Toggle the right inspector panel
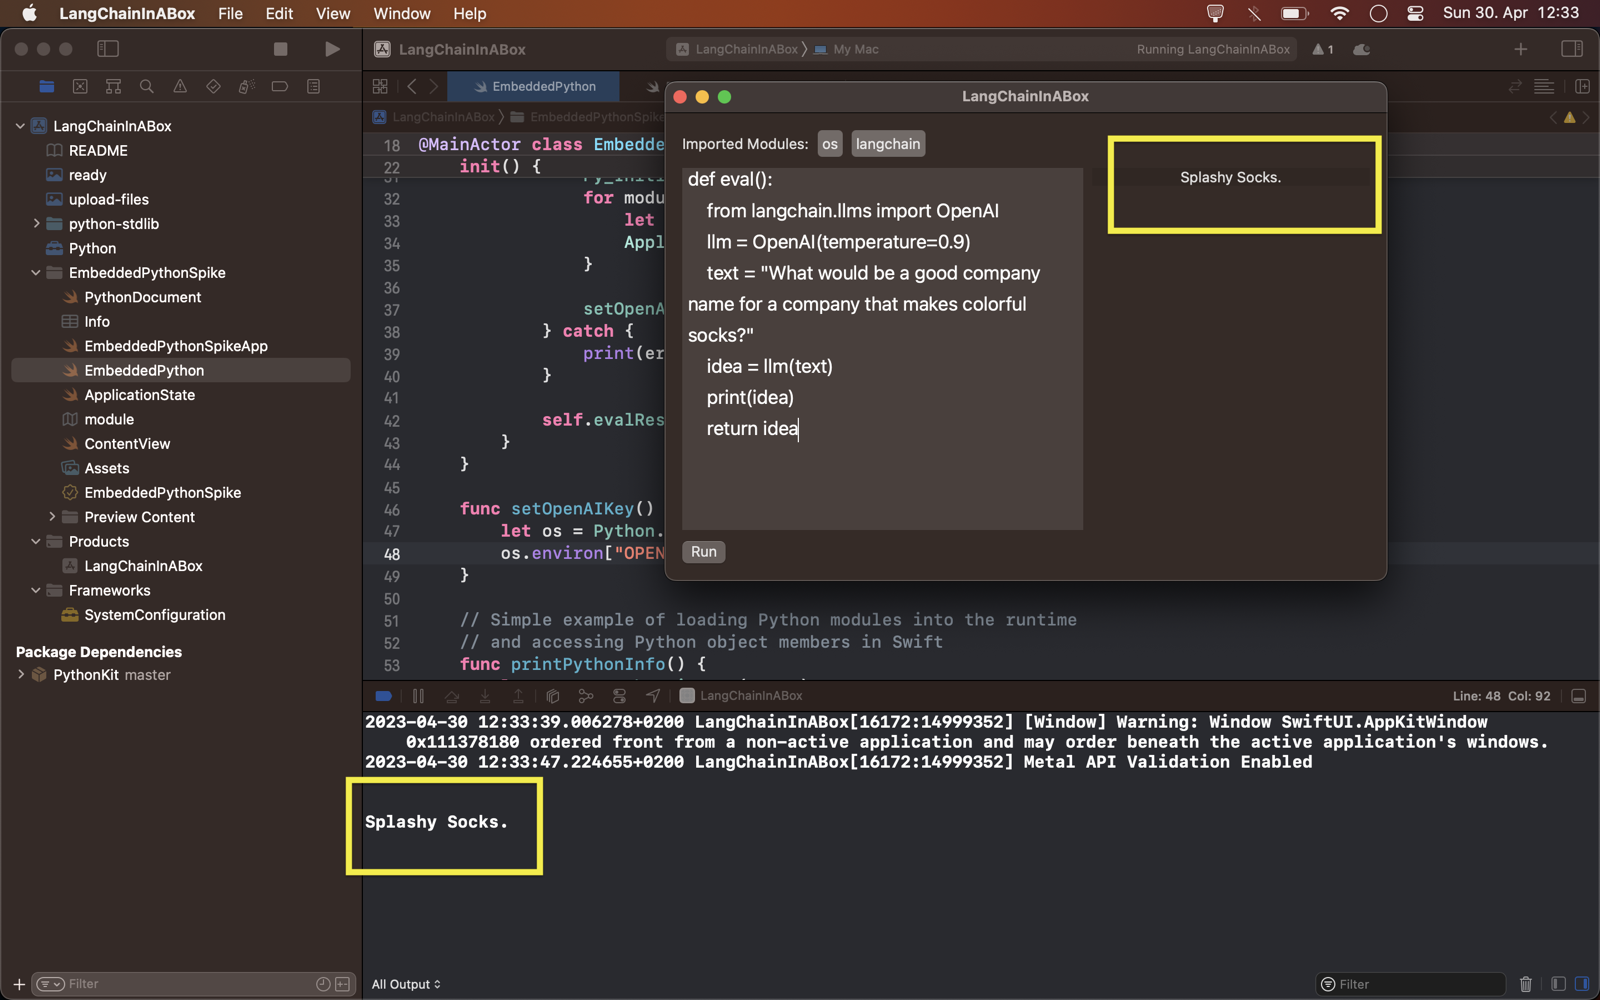Image resolution: width=1600 pixels, height=1000 pixels. point(1572,49)
